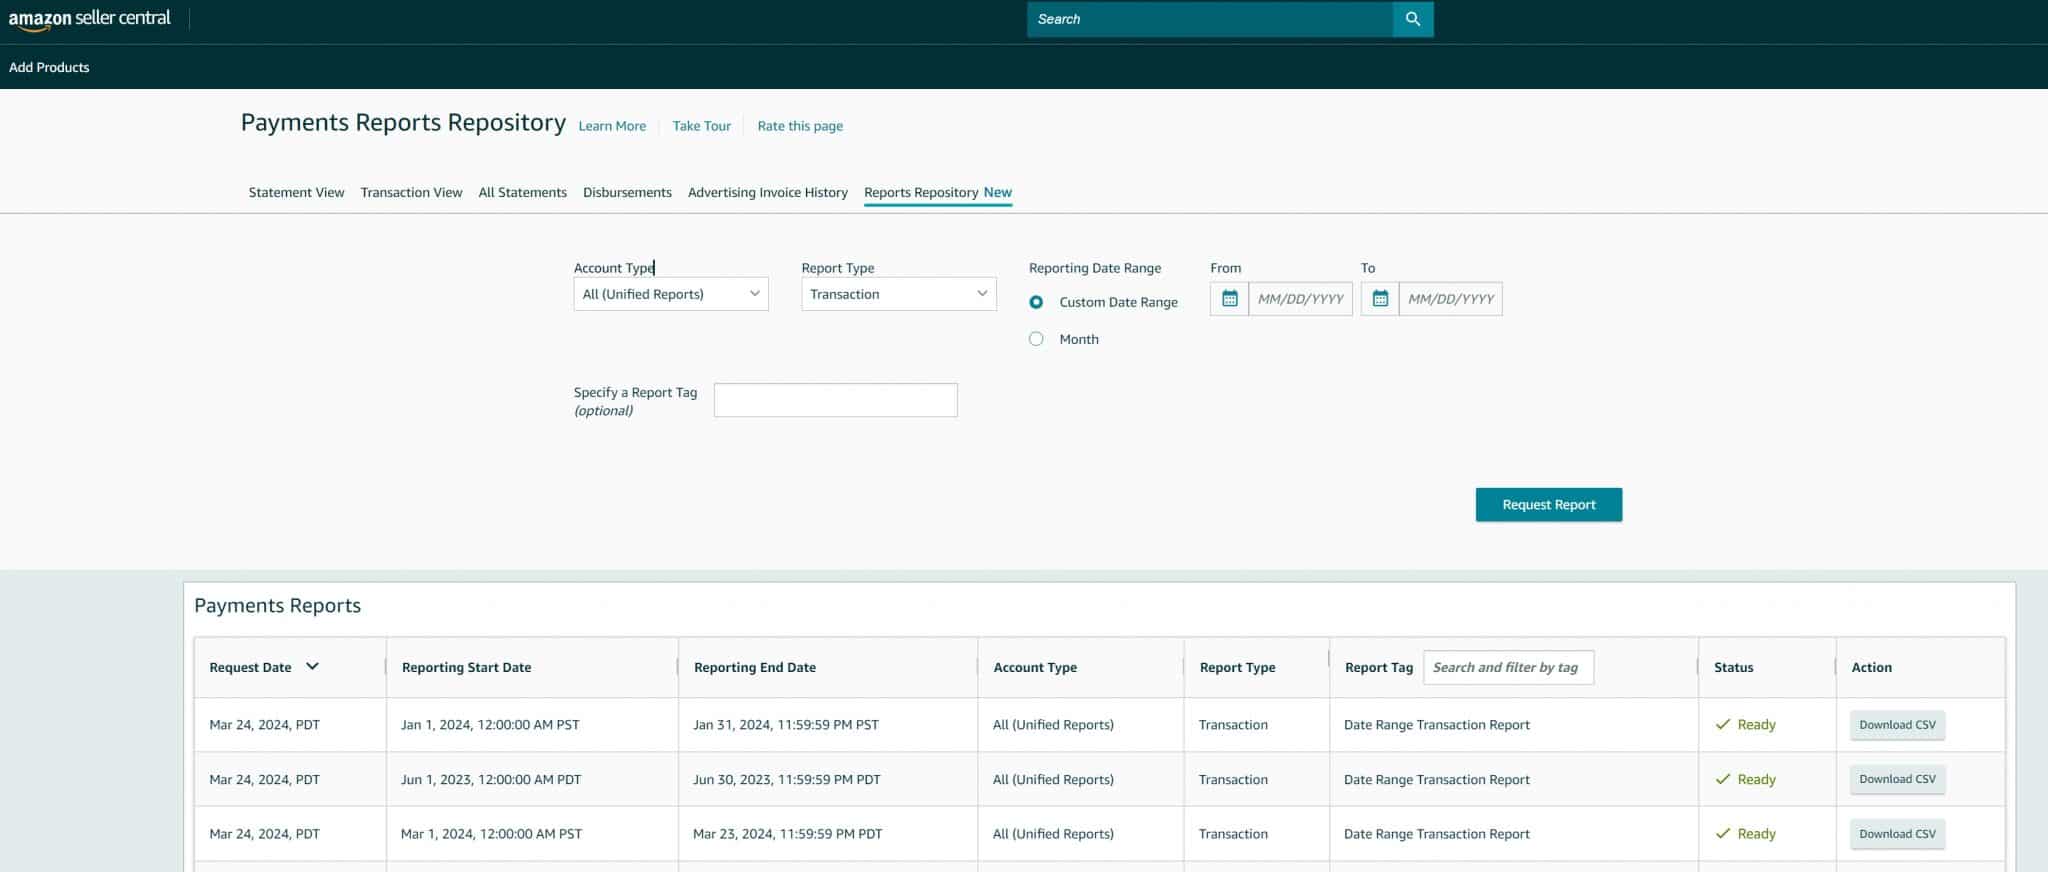Click the To date input field
The width and height of the screenshot is (2048, 872).
(x=1450, y=299)
